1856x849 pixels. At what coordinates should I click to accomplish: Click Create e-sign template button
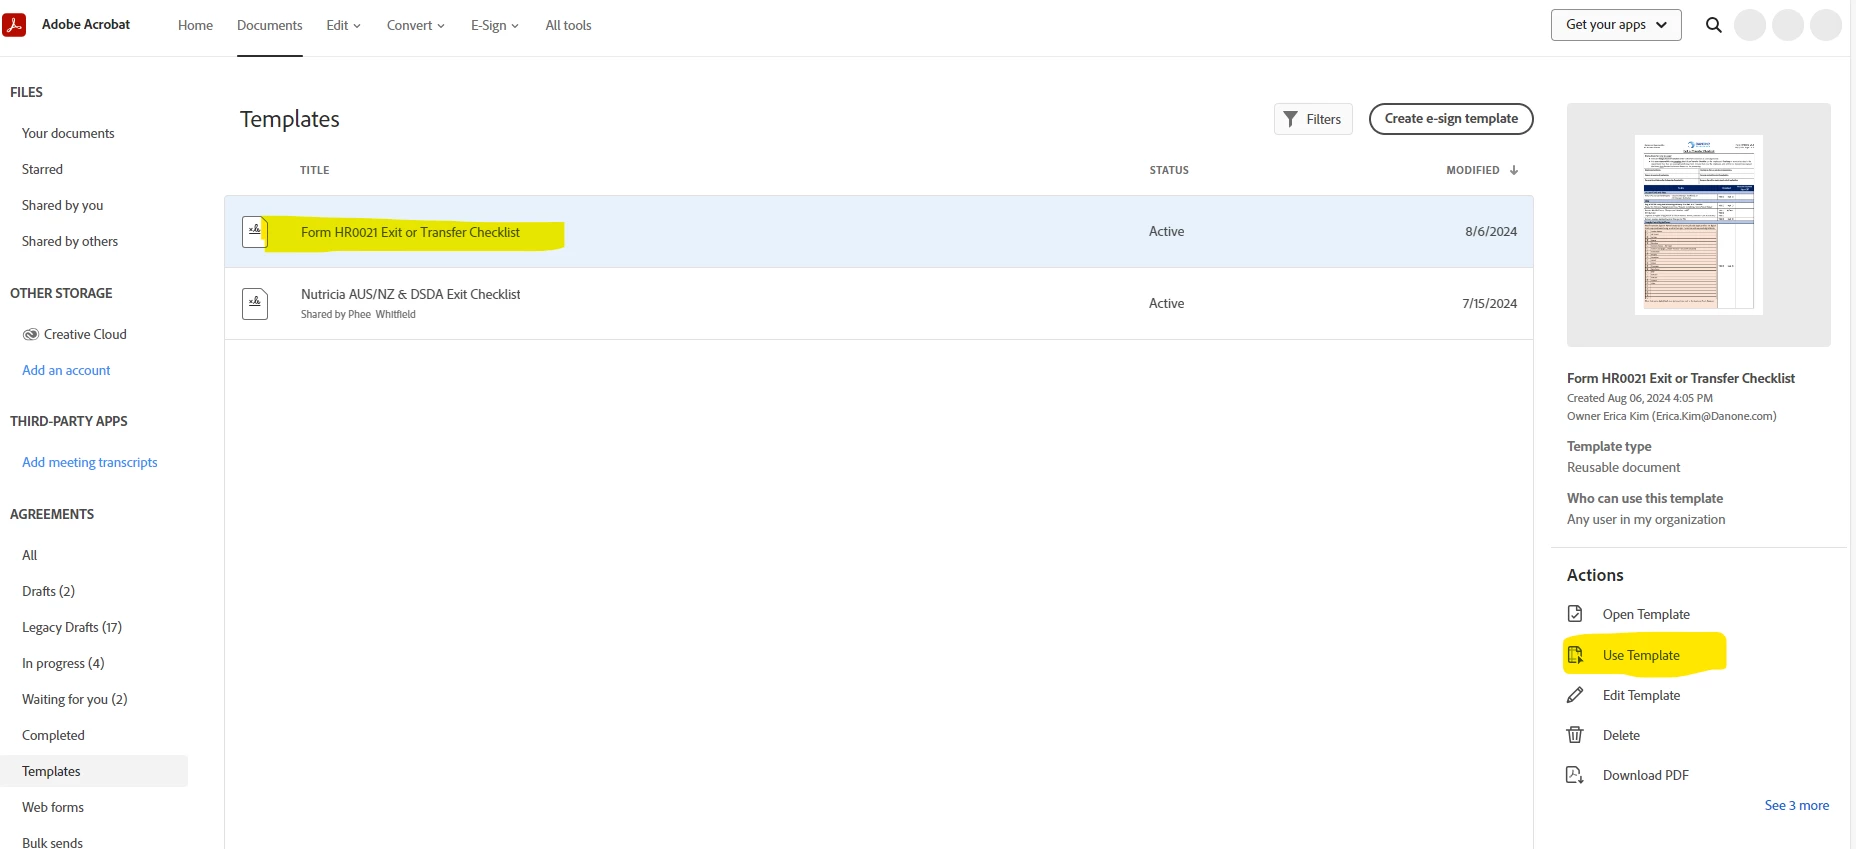tap(1451, 118)
